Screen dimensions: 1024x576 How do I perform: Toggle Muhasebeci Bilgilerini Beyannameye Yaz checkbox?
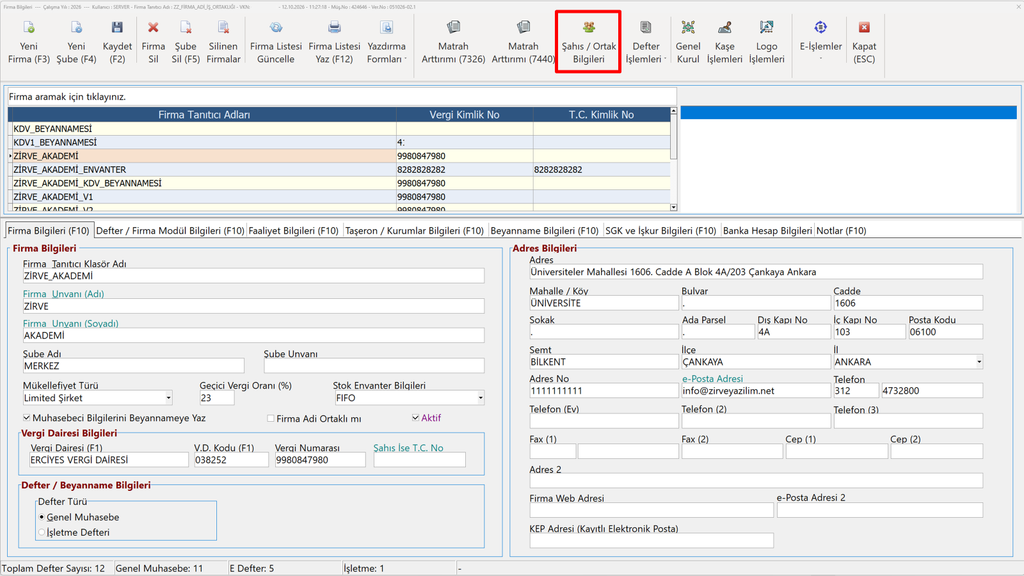point(27,418)
